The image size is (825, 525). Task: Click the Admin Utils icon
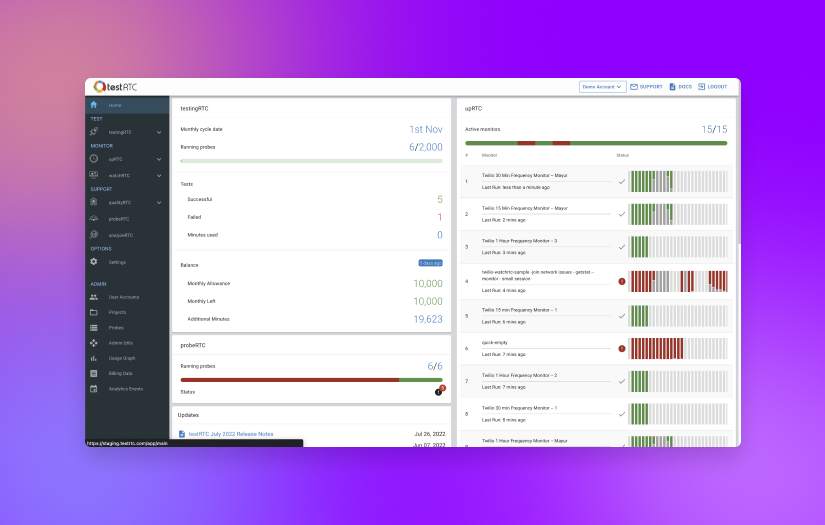point(94,342)
